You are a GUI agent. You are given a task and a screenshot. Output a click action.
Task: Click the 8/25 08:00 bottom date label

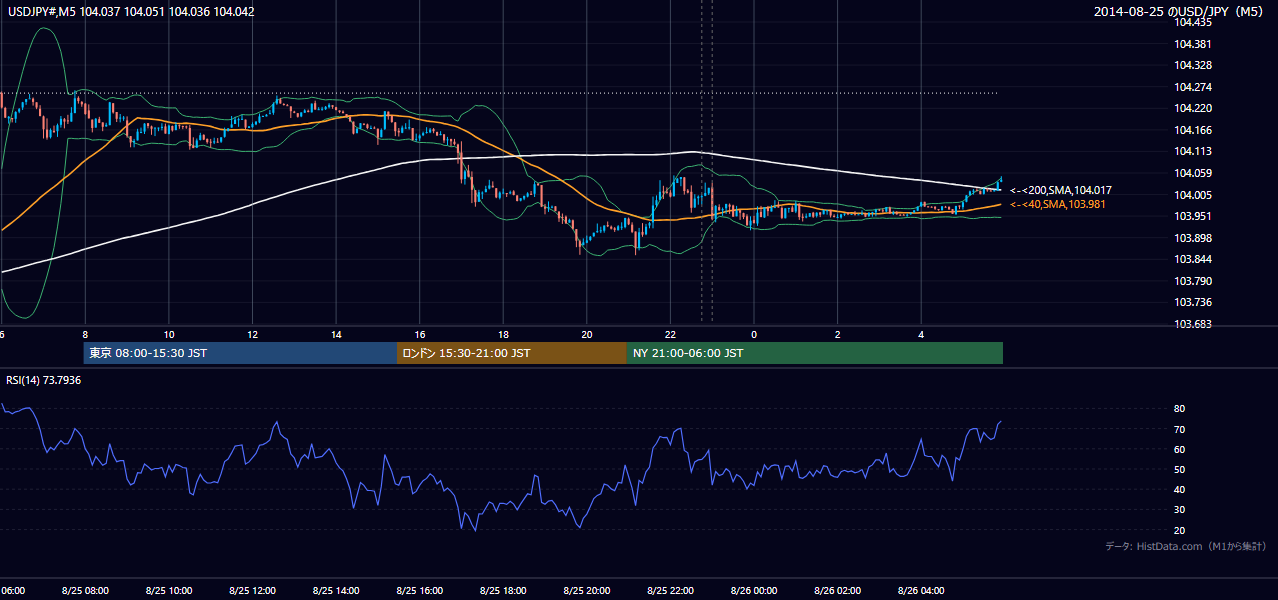click(85, 591)
